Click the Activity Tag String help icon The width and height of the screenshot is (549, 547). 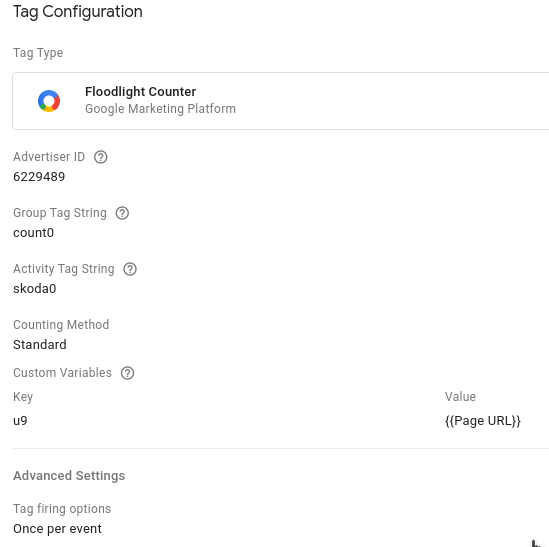pos(130,269)
